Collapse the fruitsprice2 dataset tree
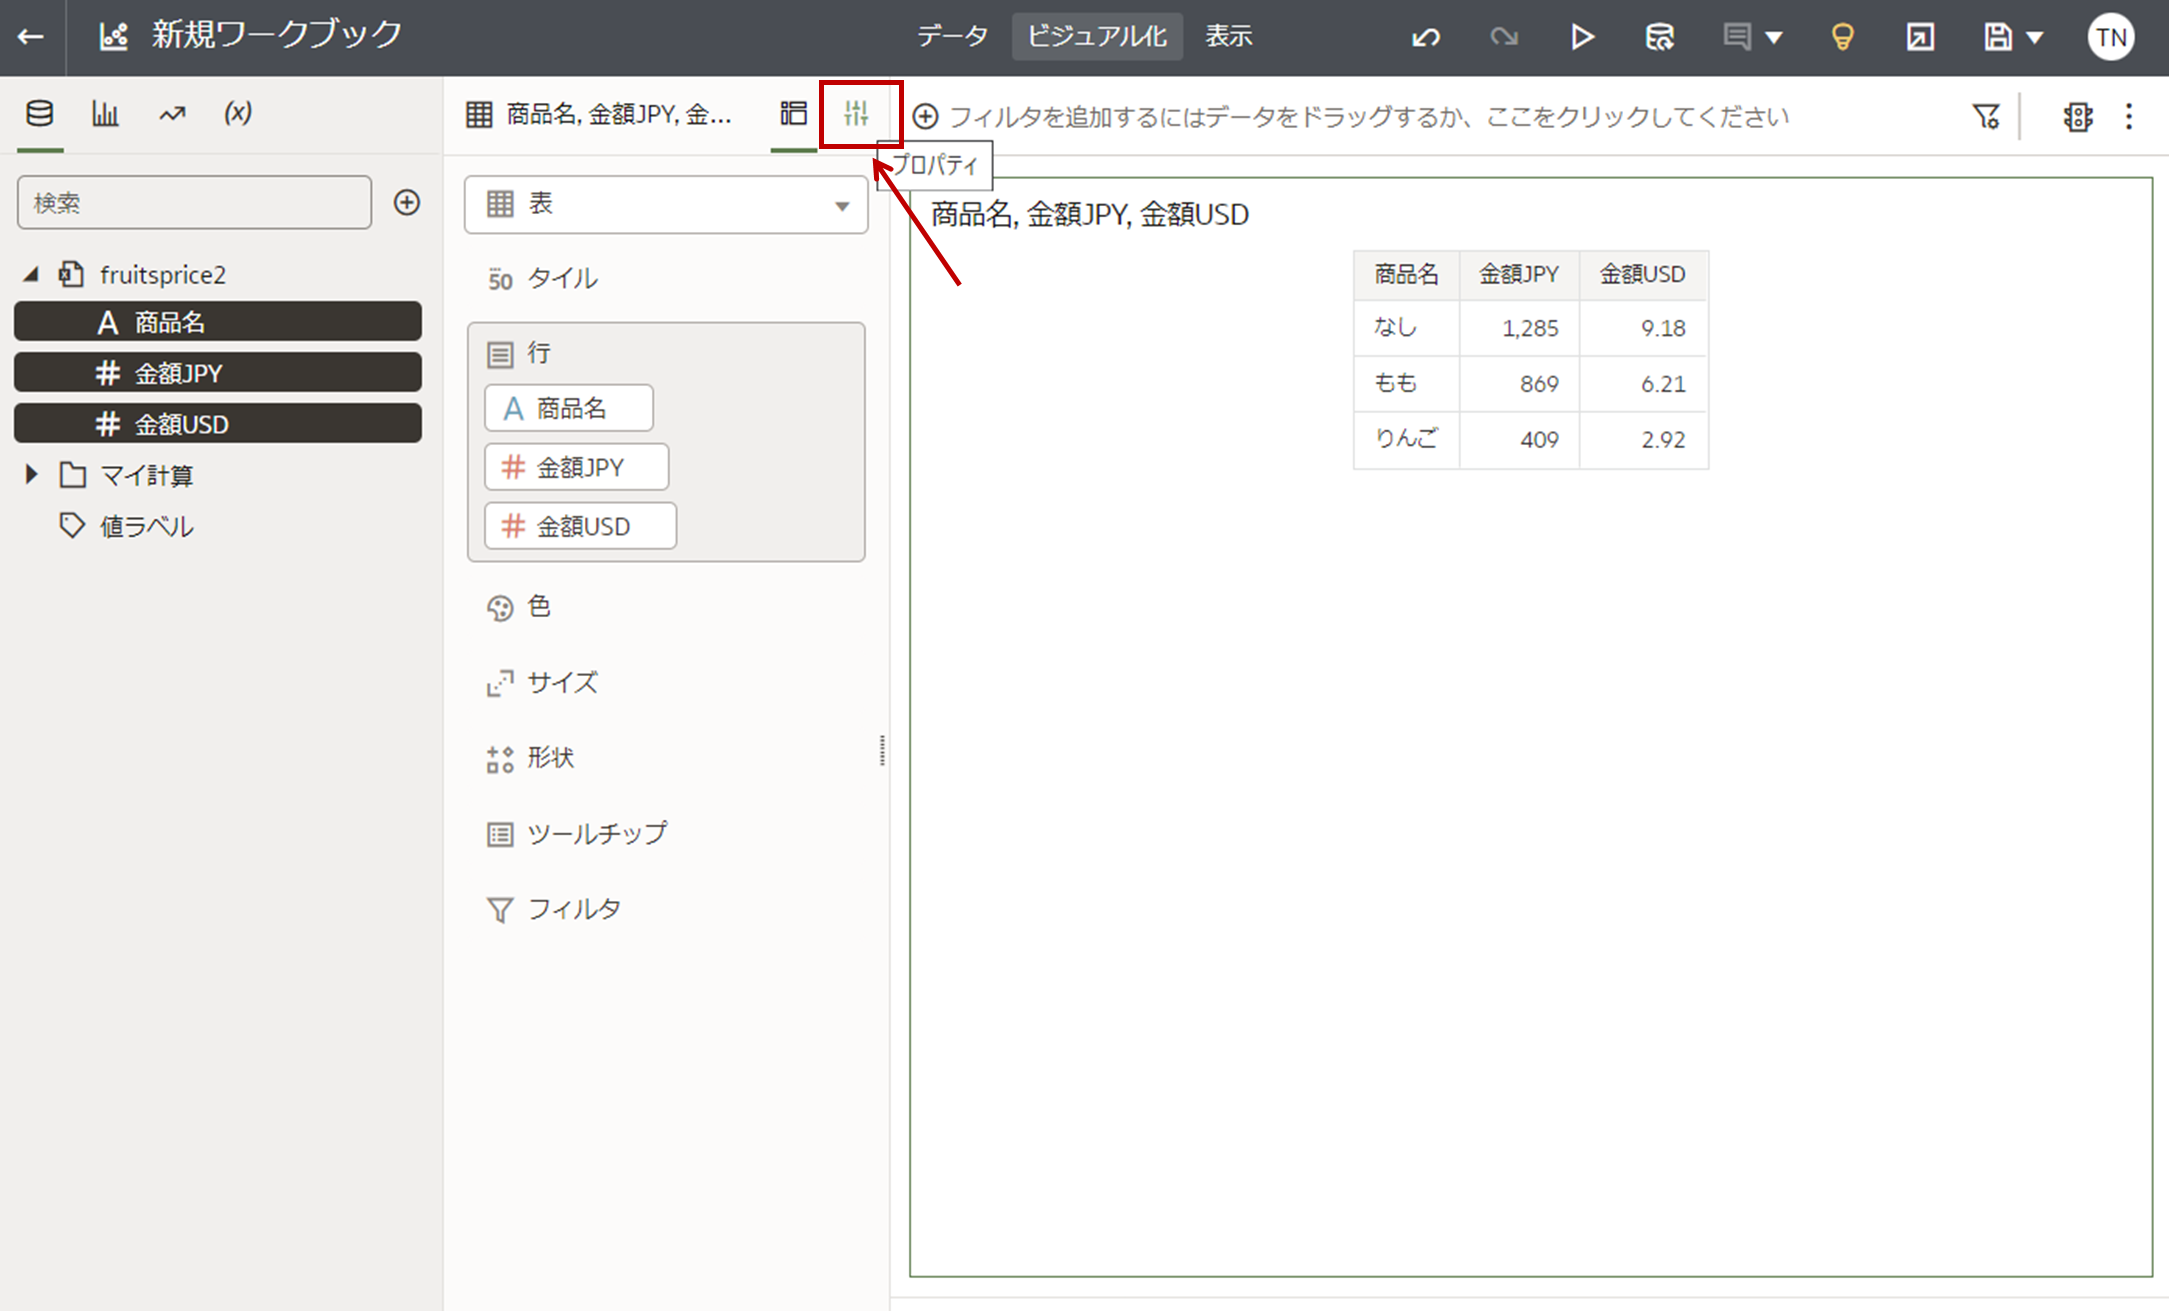Screen dimensions: 2169x1311 (31, 274)
